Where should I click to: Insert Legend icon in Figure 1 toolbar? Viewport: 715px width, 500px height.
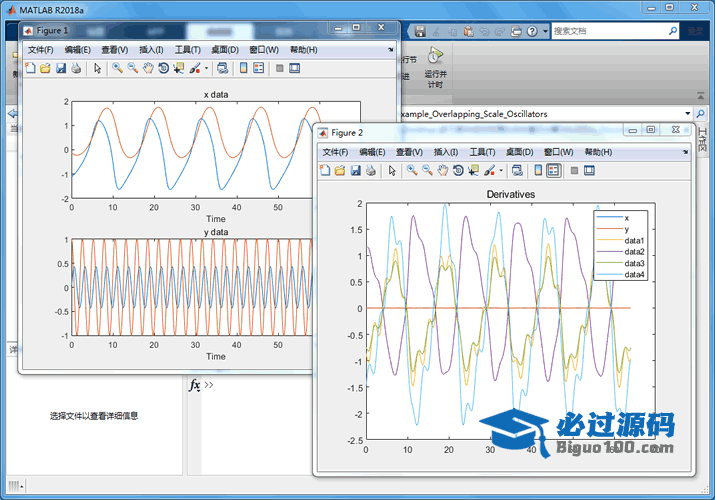(259, 68)
